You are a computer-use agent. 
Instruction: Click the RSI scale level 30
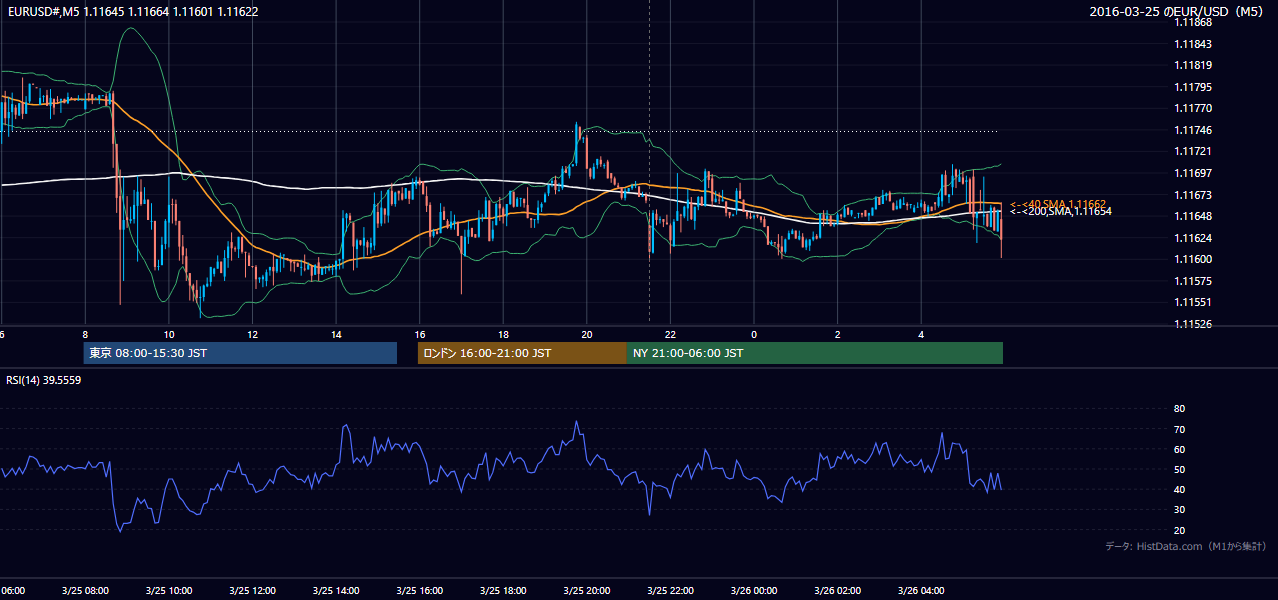[1180, 510]
